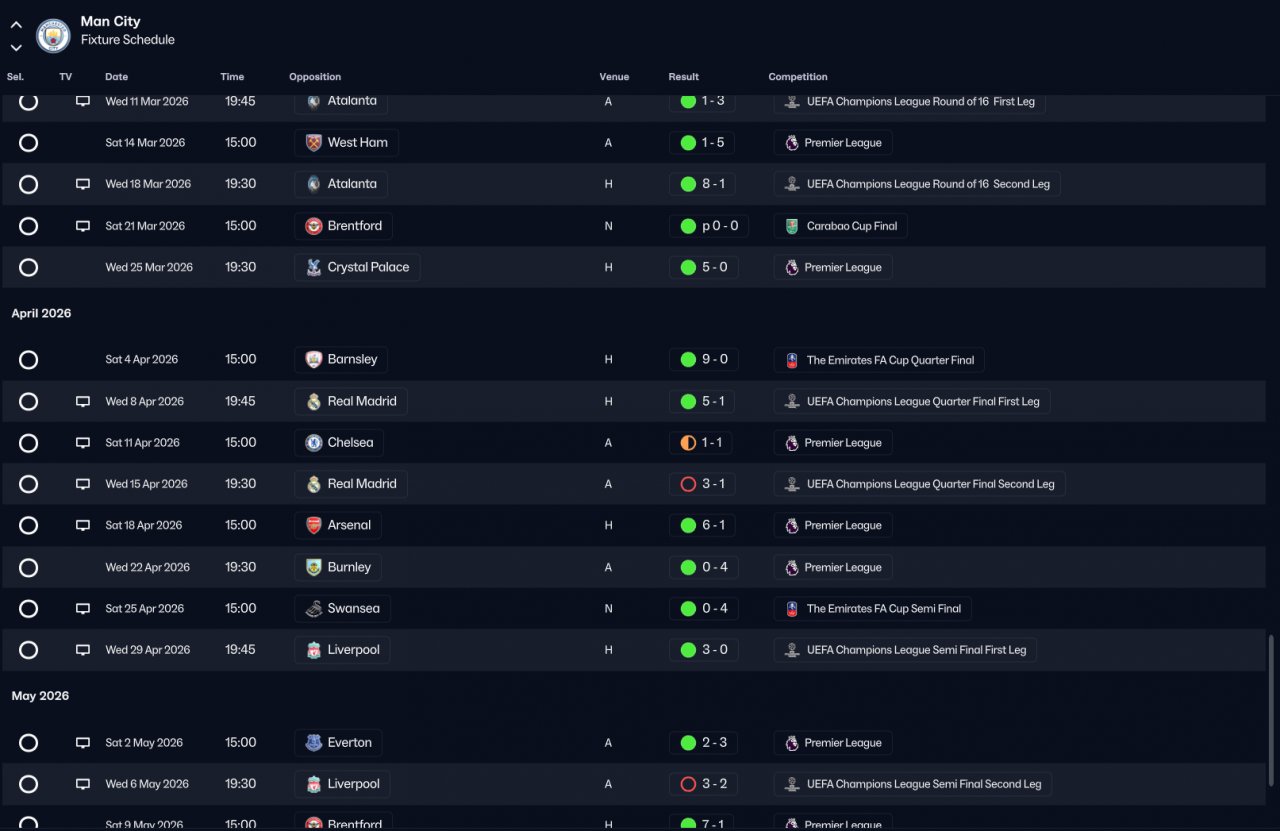Select the Arsenal fixture radio button
The width and height of the screenshot is (1280, 831).
click(28, 526)
